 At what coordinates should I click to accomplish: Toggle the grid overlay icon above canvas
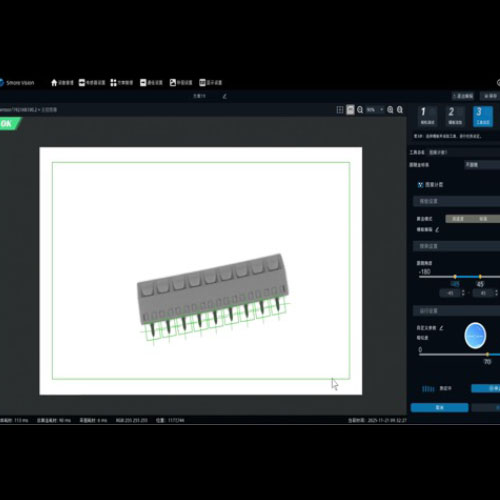click(340, 110)
